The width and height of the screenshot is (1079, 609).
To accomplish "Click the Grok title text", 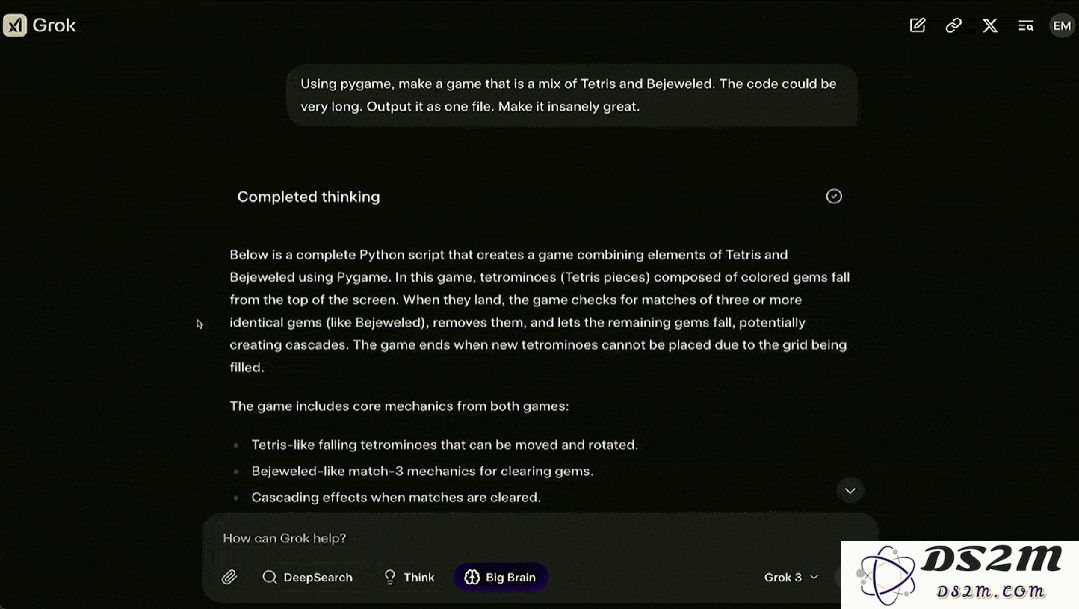I will [x=54, y=25].
